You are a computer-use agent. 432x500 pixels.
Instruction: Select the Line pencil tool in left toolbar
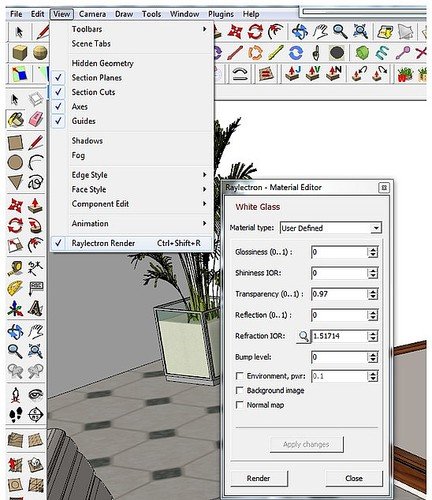point(35,142)
